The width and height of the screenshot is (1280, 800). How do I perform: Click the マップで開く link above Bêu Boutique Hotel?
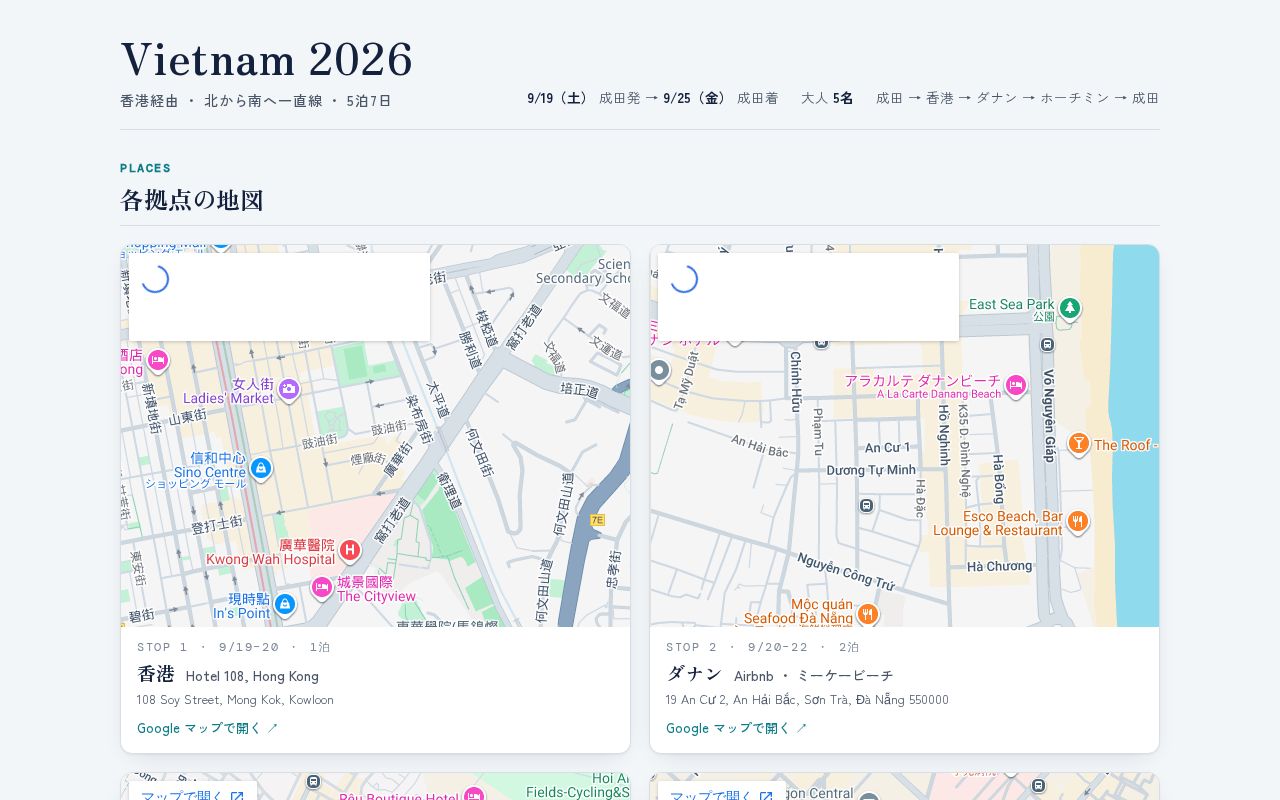tap(193, 795)
